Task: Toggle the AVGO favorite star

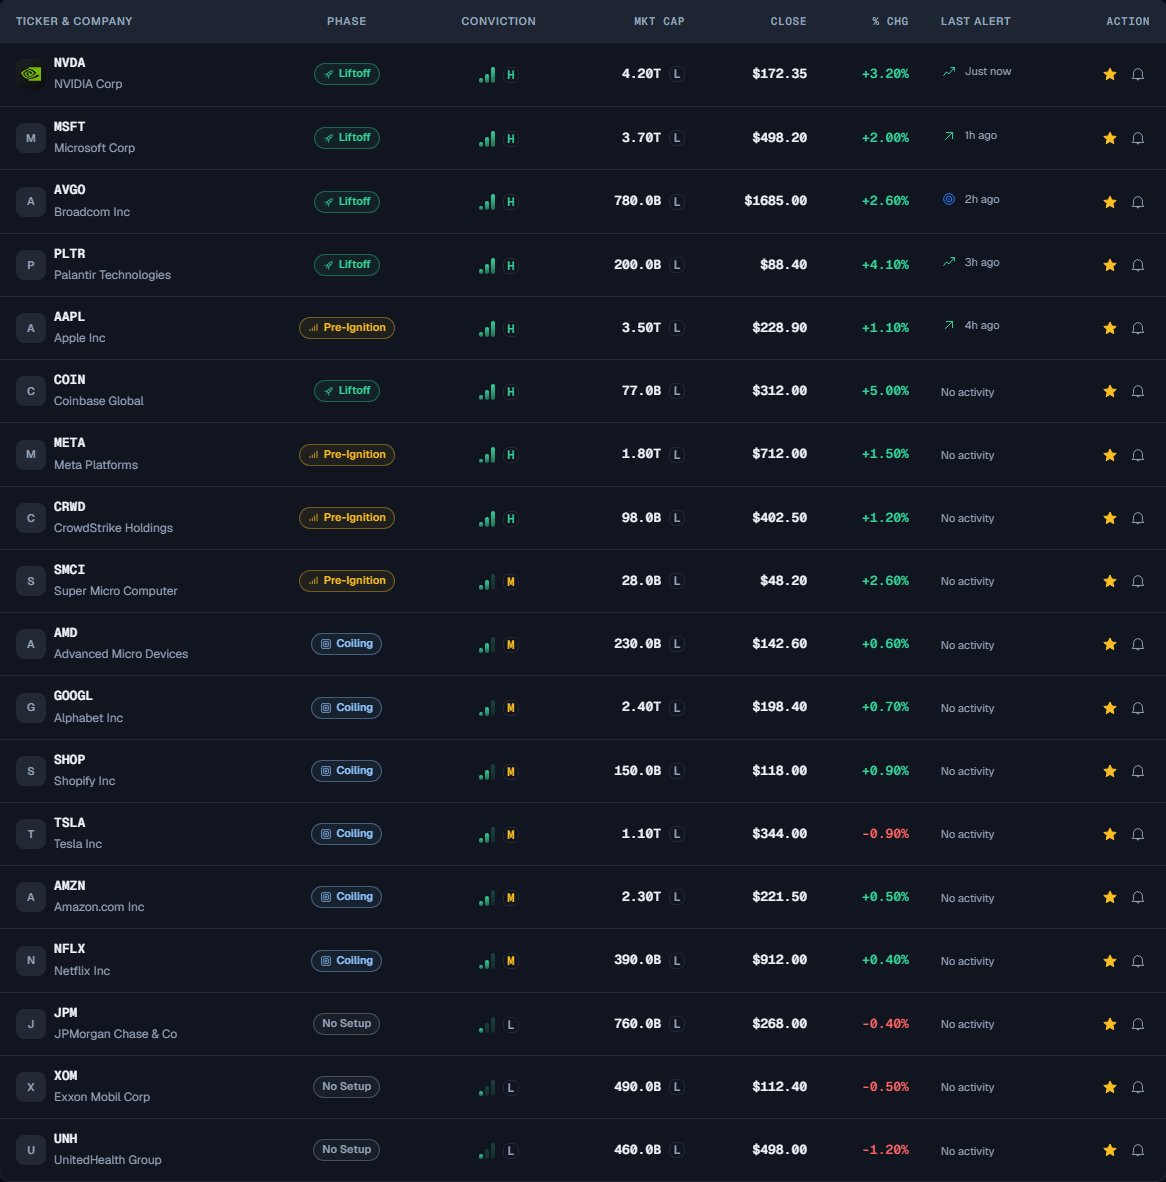Action: click(x=1109, y=201)
